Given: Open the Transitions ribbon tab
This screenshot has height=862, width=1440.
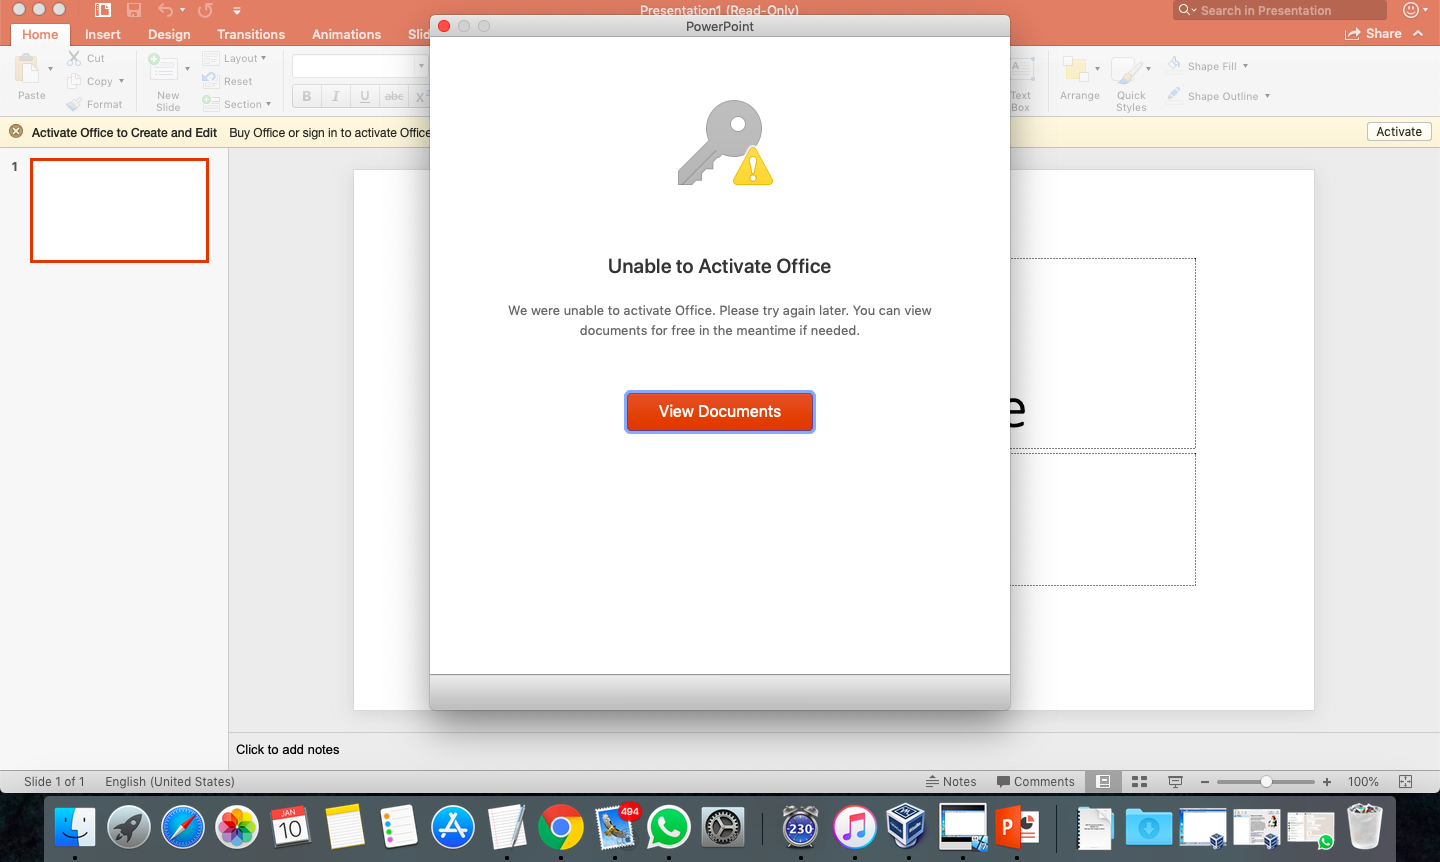Looking at the screenshot, I should [251, 34].
